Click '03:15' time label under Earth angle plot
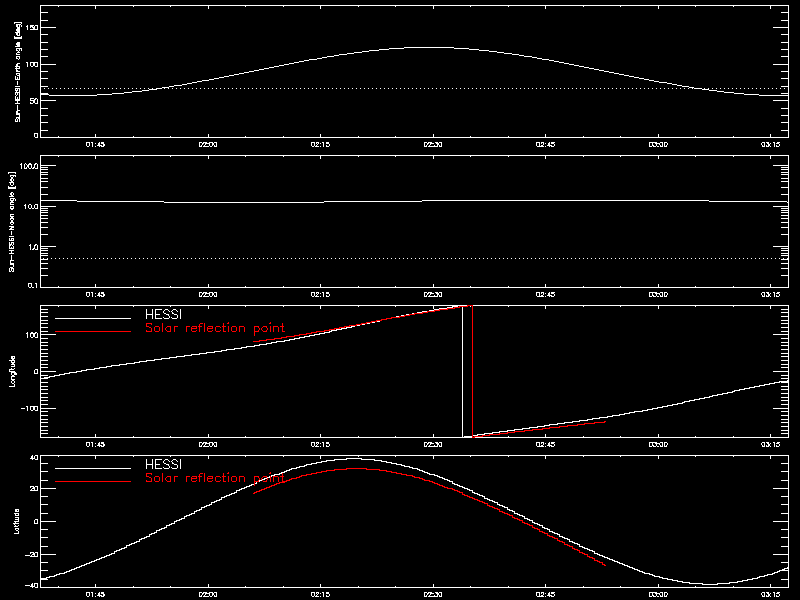Image resolution: width=800 pixels, height=600 pixels. click(x=770, y=144)
